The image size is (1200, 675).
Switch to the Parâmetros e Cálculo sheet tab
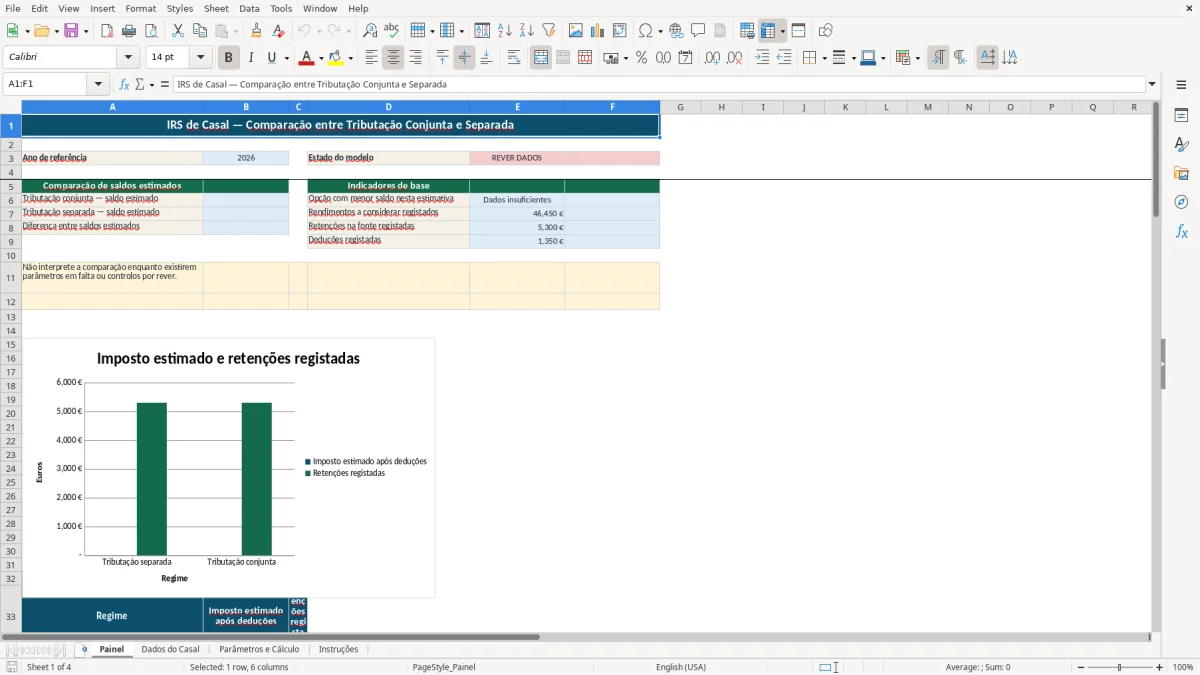tap(259, 649)
